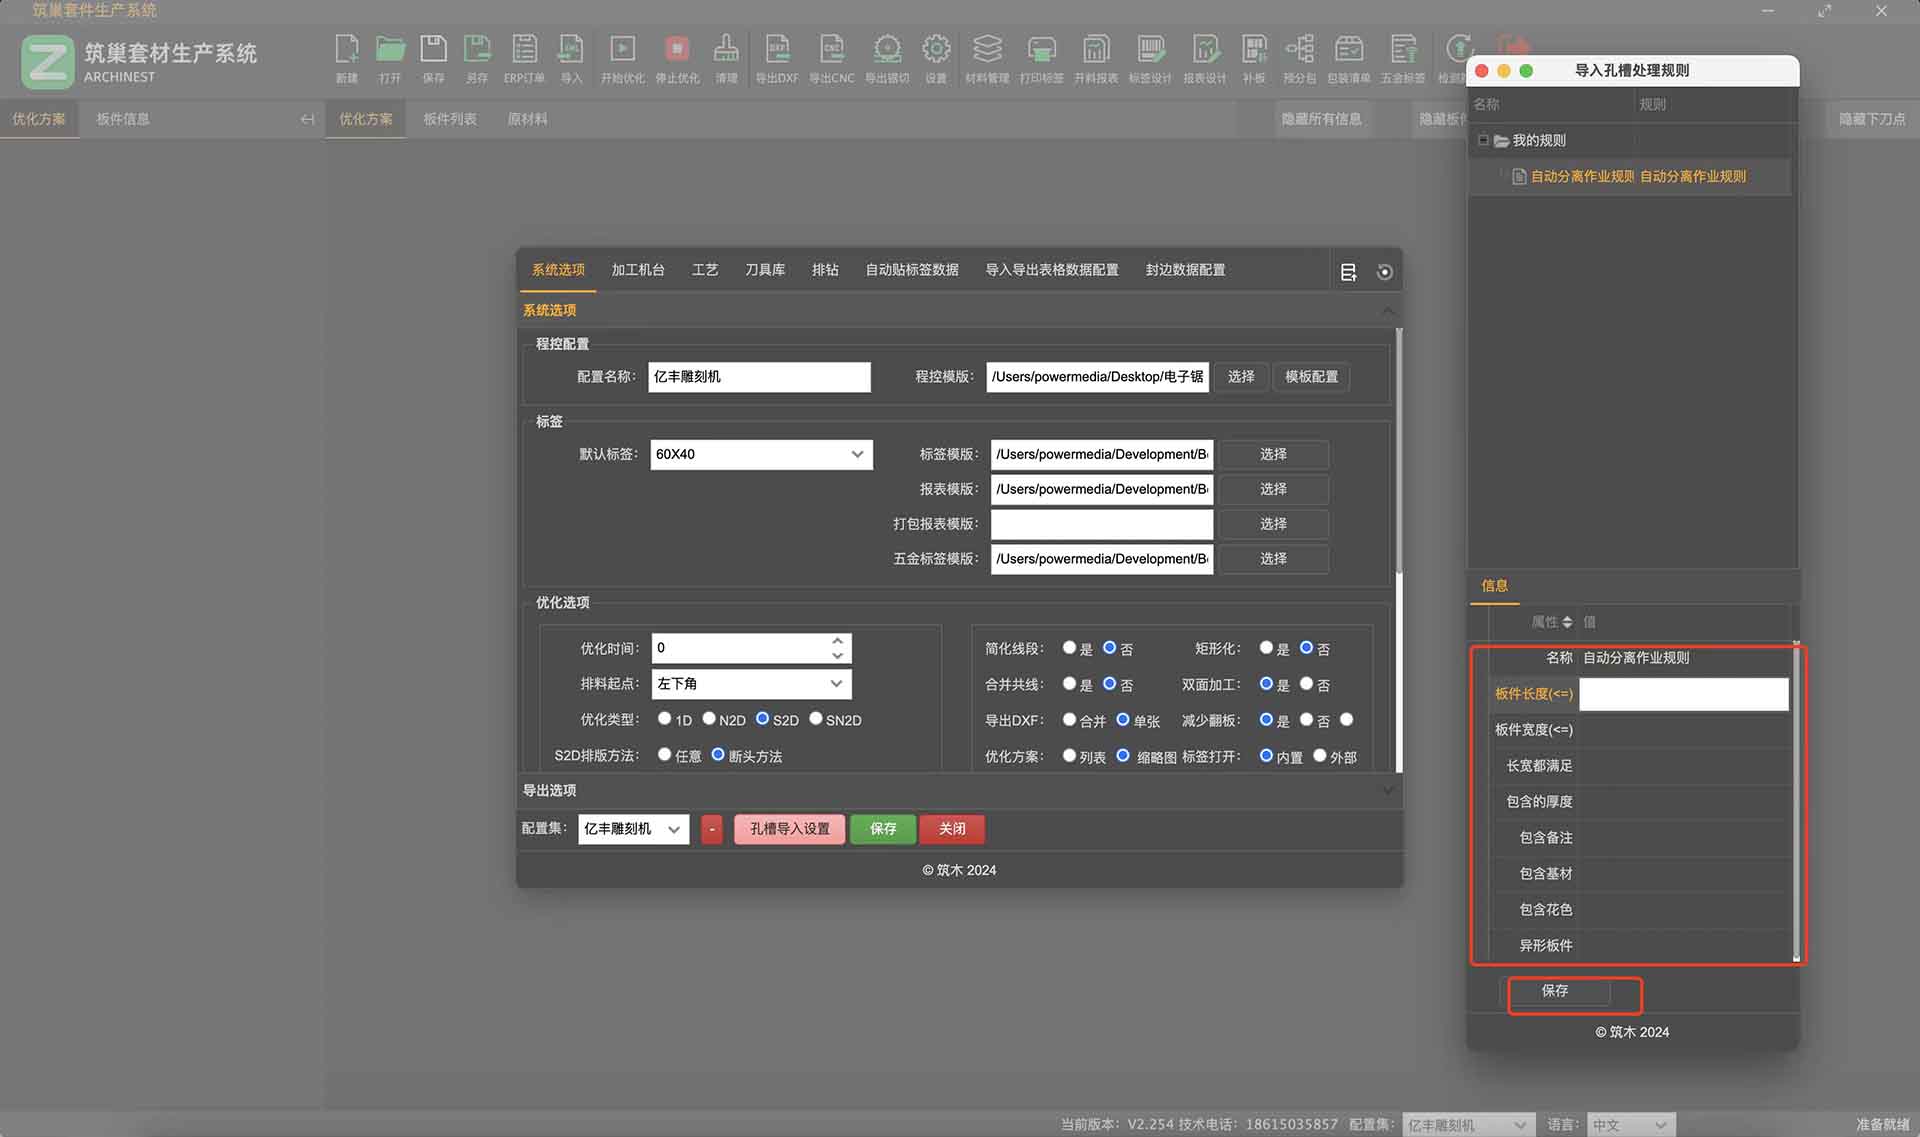Click the 导出DXF toolbar icon
Image resolution: width=1920 pixels, height=1137 pixels.
(x=777, y=49)
